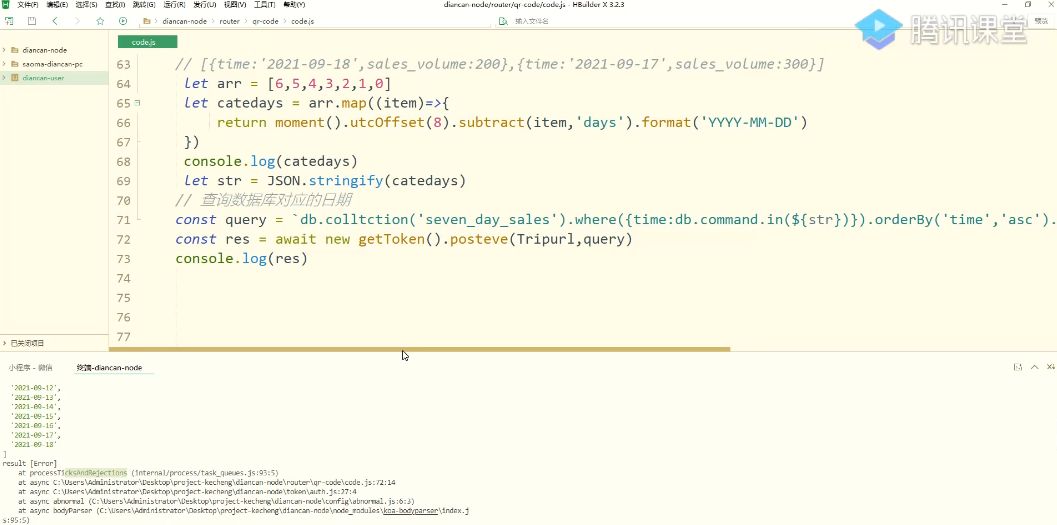Collapse the code fold at line 65
Viewport: 1057px width, 525px height.
pos(138,103)
